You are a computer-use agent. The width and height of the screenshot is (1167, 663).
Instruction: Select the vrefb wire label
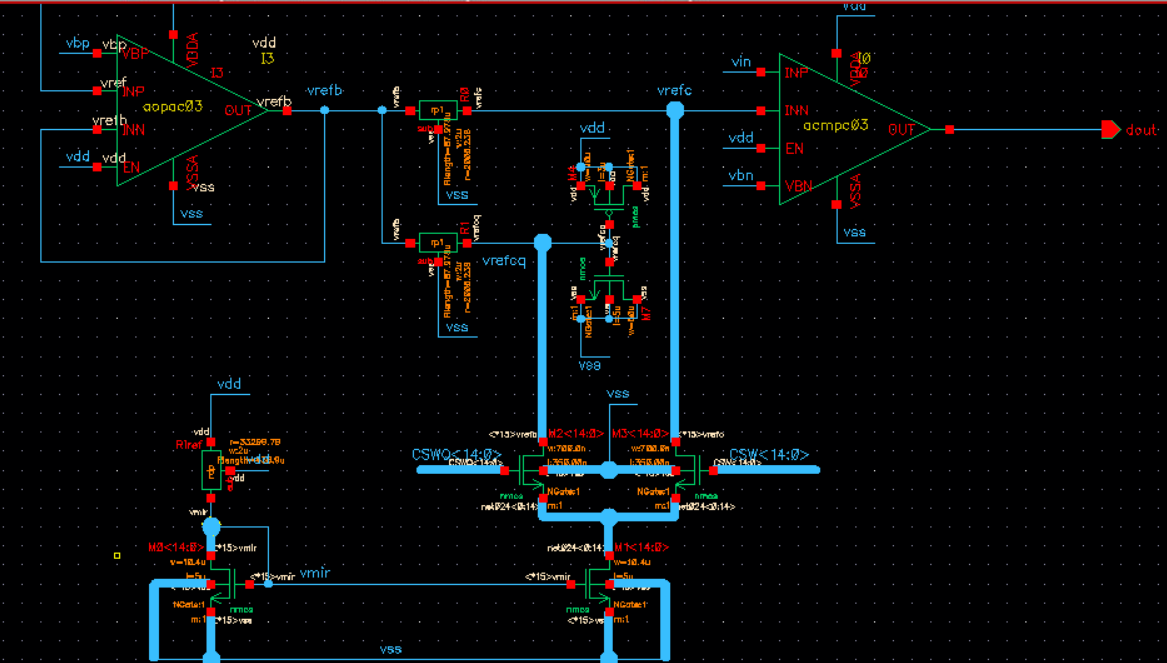pyautogui.click(x=324, y=91)
